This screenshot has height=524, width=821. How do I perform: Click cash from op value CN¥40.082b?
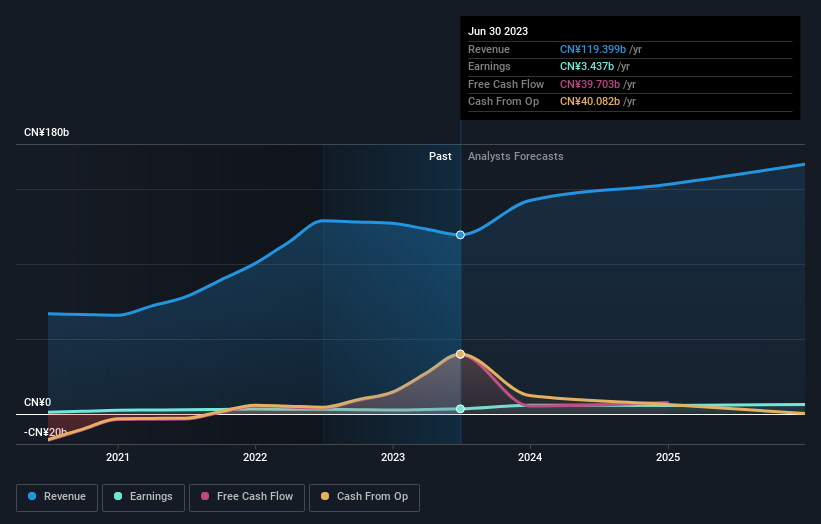[x=590, y=102]
